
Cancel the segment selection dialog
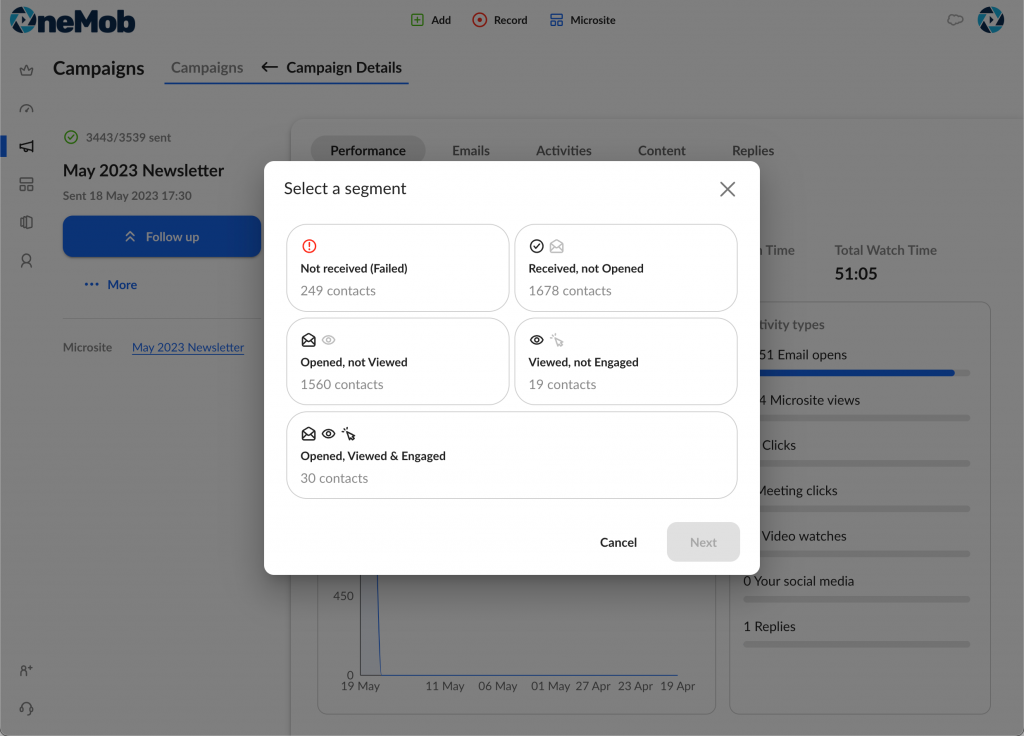pos(618,542)
